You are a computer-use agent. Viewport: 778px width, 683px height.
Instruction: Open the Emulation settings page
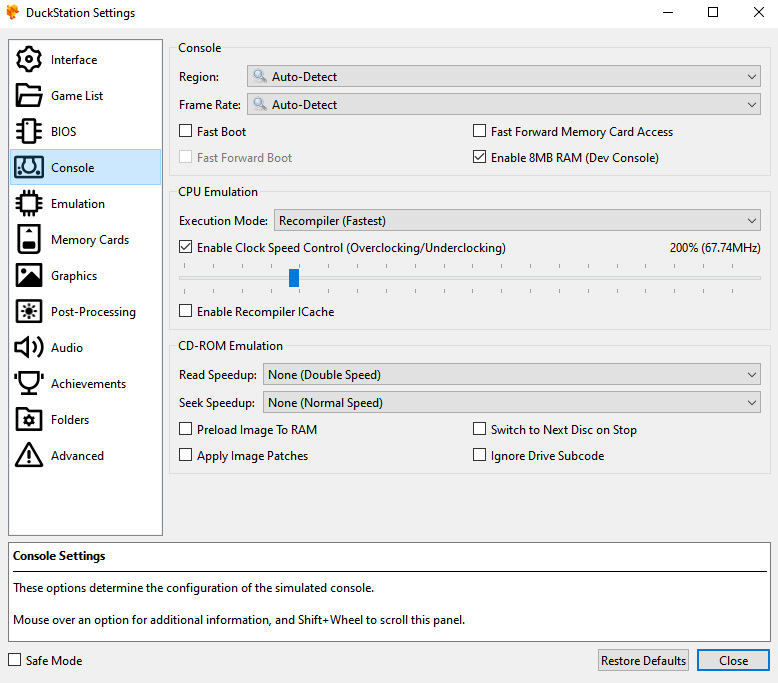(x=85, y=203)
